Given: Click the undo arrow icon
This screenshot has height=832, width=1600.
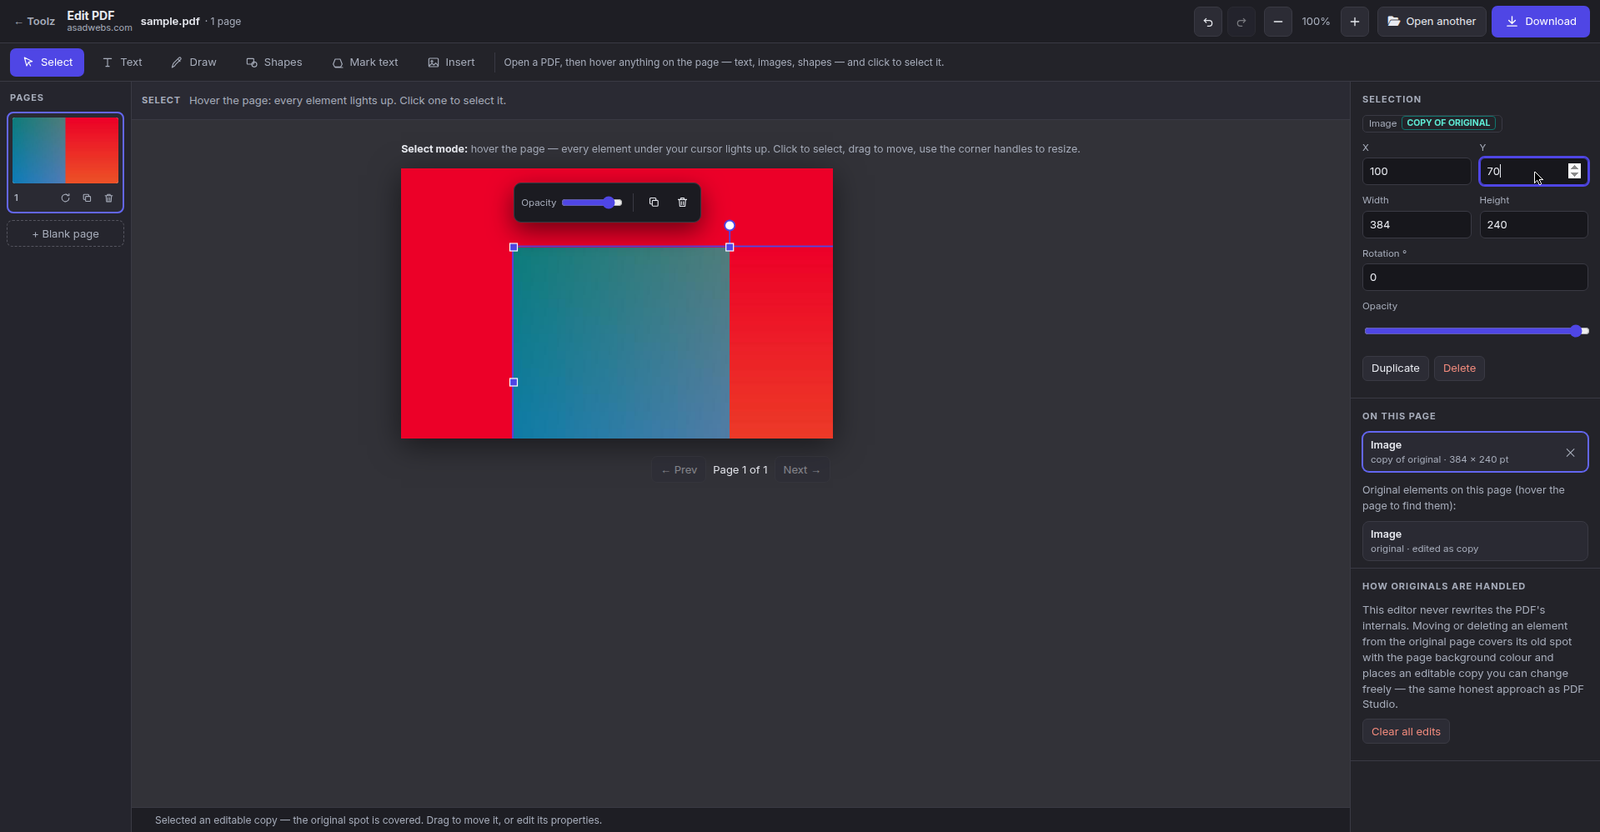Looking at the screenshot, I should (1208, 21).
